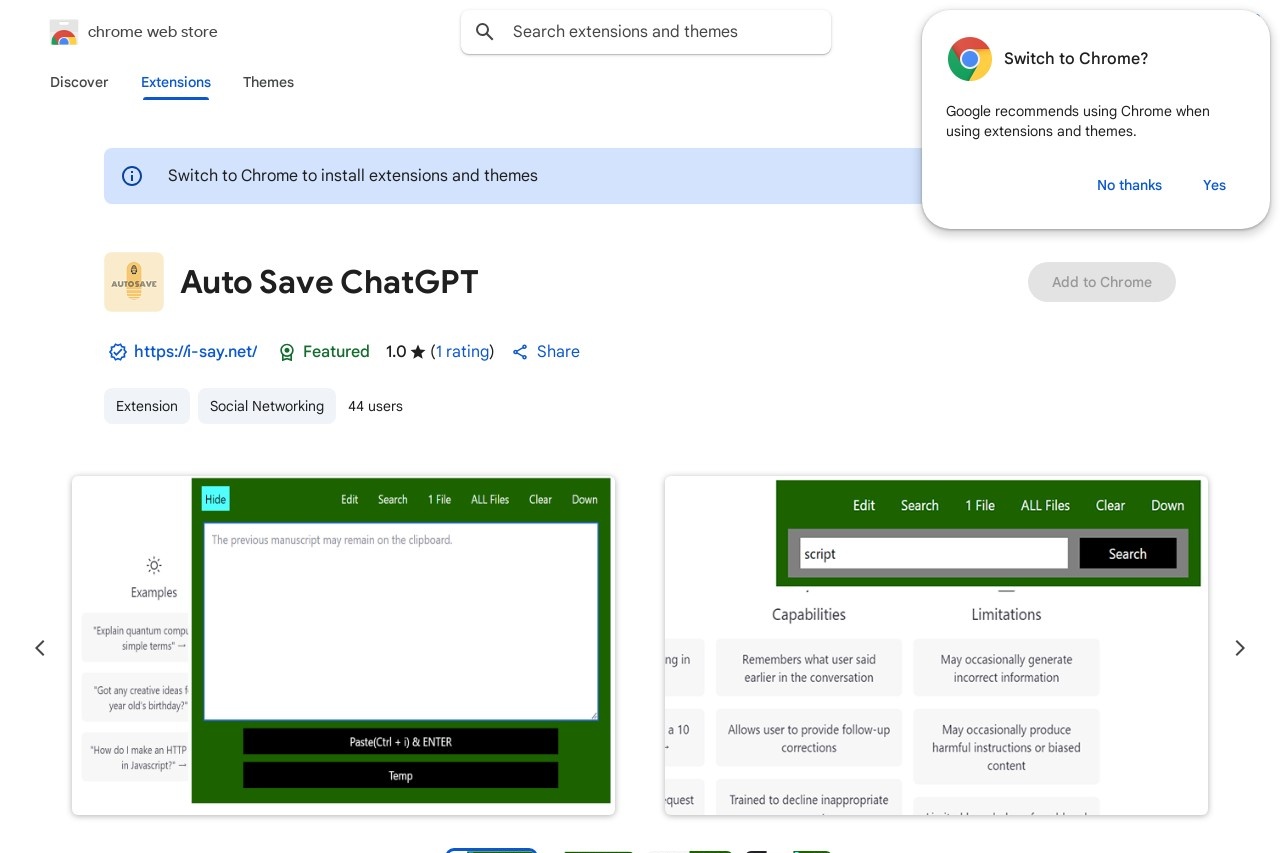
Task: Click the search magnifier icon
Action: [485, 32]
